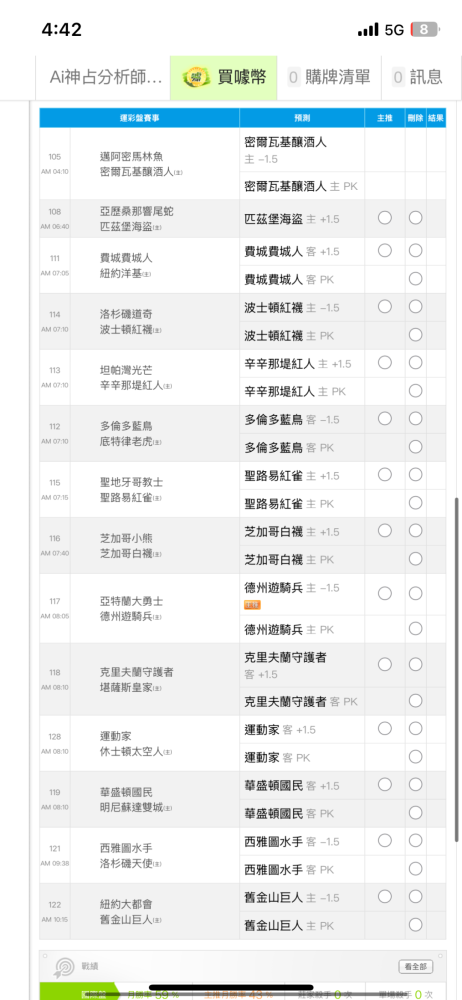Viewport: 462px width, 1000px height.
Task: Tap the battery indicator in status bar
Action: [x=424, y=29]
